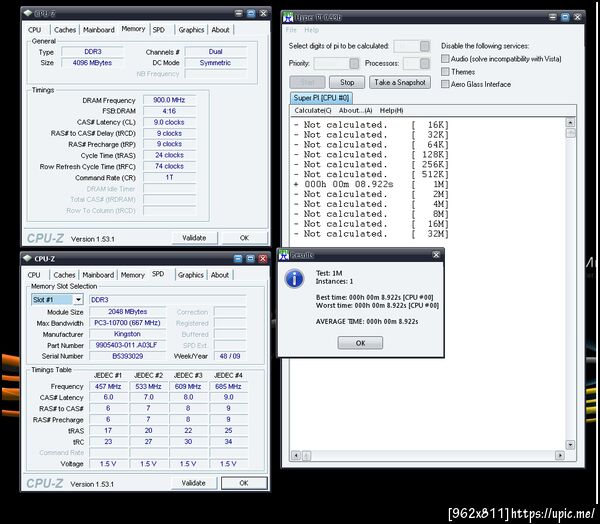Open CPU tab in upper CPU-Z window
The width and height of the screenshot is (600, 524).
click(x=34, y=30)
